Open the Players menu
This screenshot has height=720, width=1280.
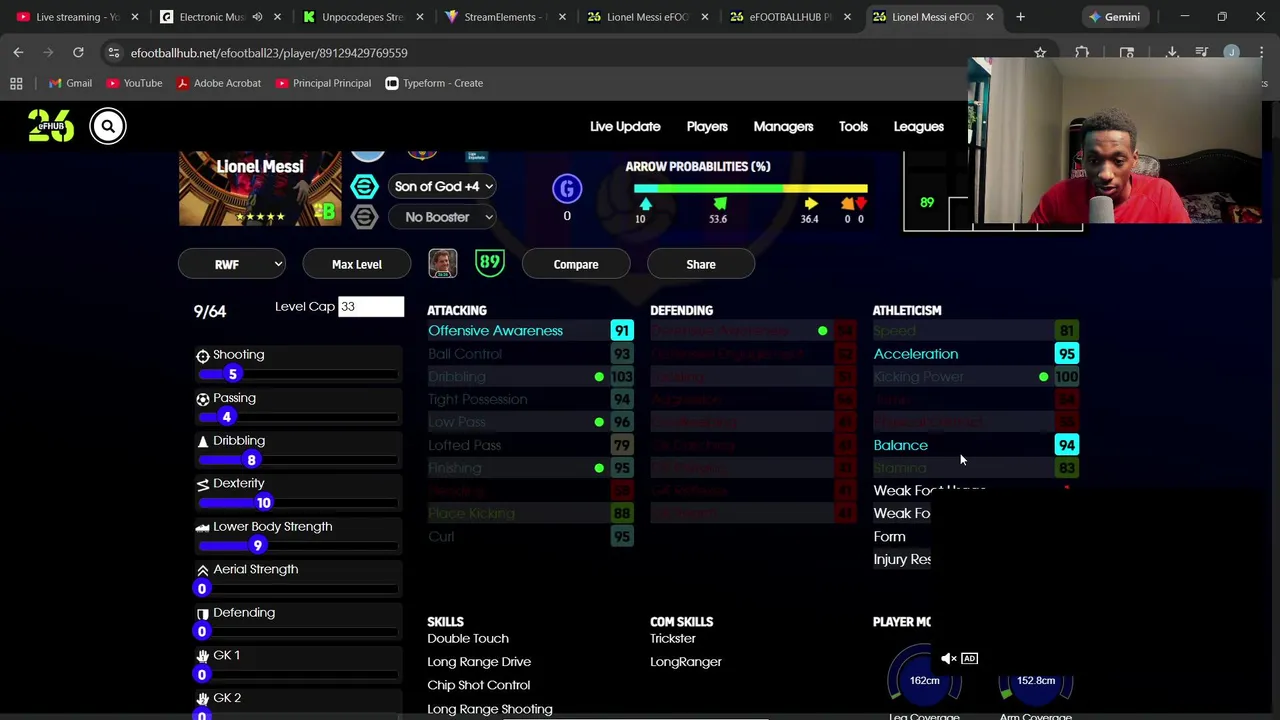[x=707, y=126]
